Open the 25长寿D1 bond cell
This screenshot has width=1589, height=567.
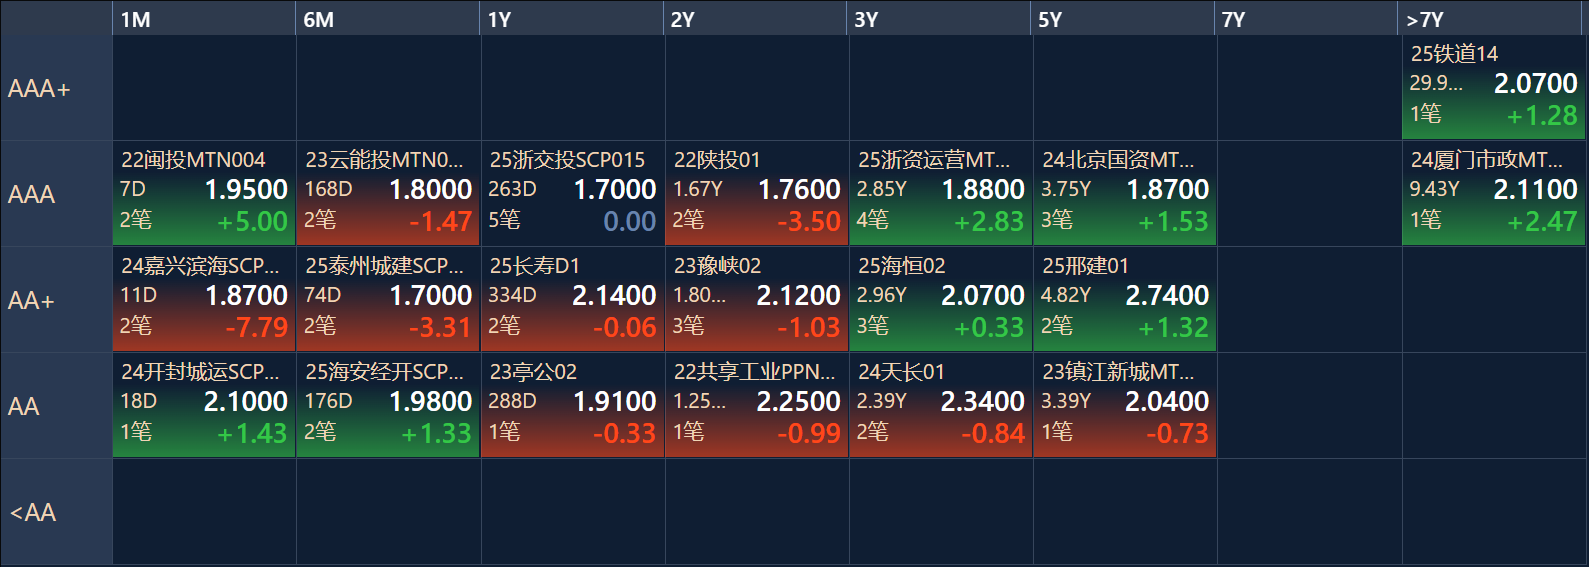(572, 299)
